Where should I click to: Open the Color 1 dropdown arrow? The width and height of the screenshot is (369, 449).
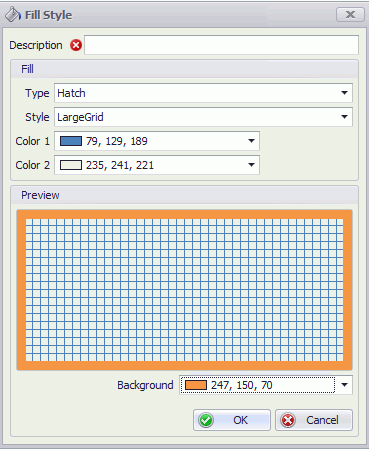(252, 141)
